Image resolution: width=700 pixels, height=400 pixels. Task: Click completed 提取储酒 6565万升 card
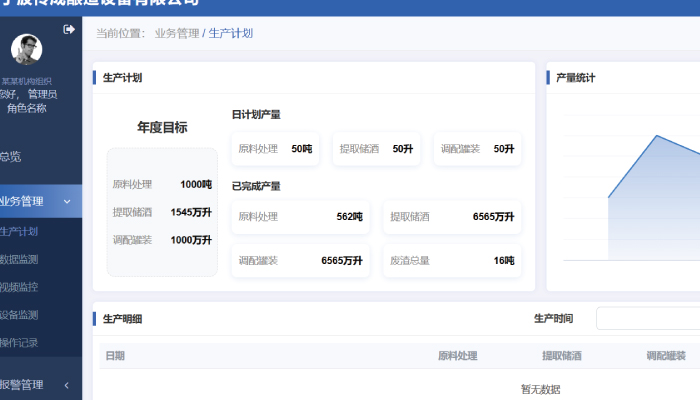[452, 217]
